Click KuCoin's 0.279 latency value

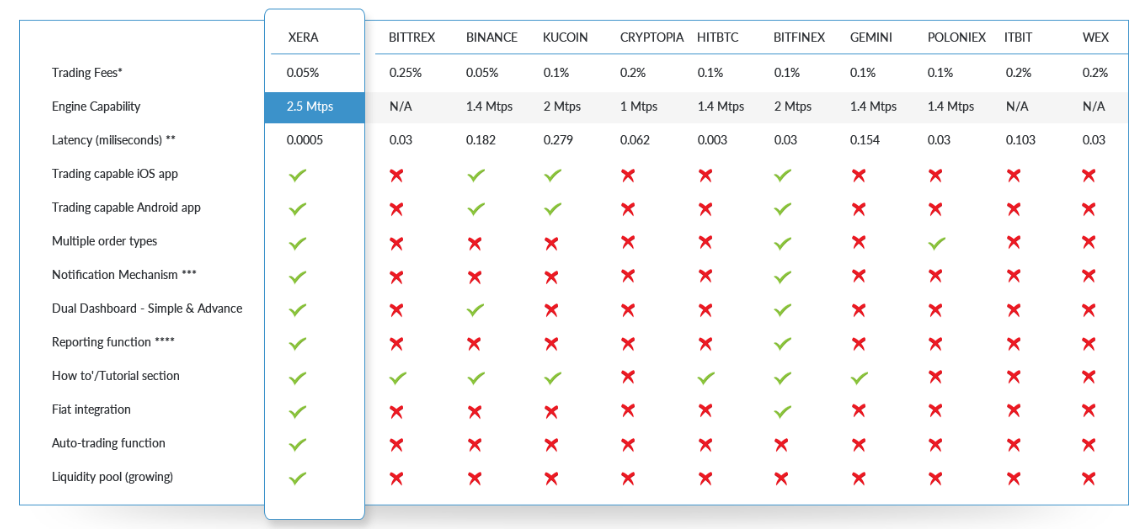point(558,140)
